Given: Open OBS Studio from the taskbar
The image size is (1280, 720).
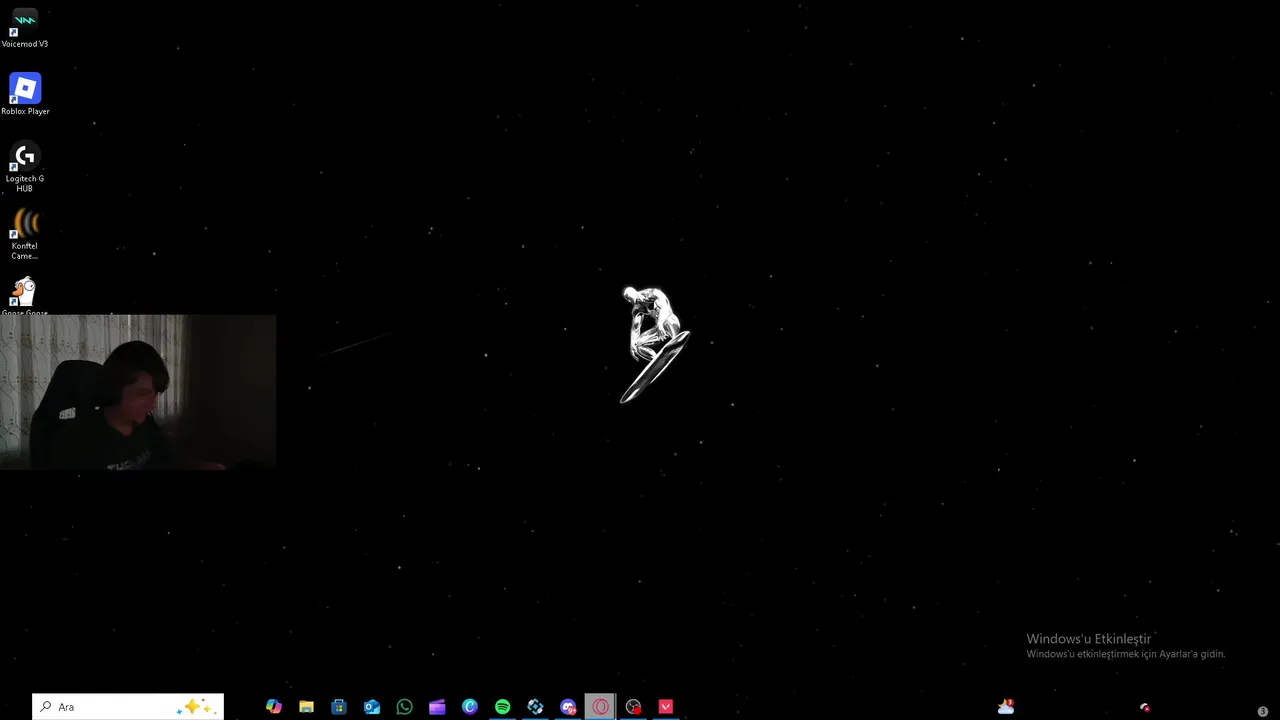Looking at the screenshot, I should click(x=633, y=707).
